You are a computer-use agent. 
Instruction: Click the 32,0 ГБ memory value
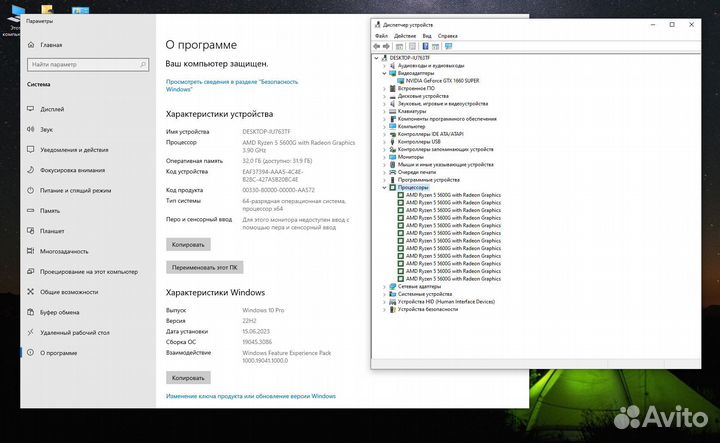pos(277,161)
